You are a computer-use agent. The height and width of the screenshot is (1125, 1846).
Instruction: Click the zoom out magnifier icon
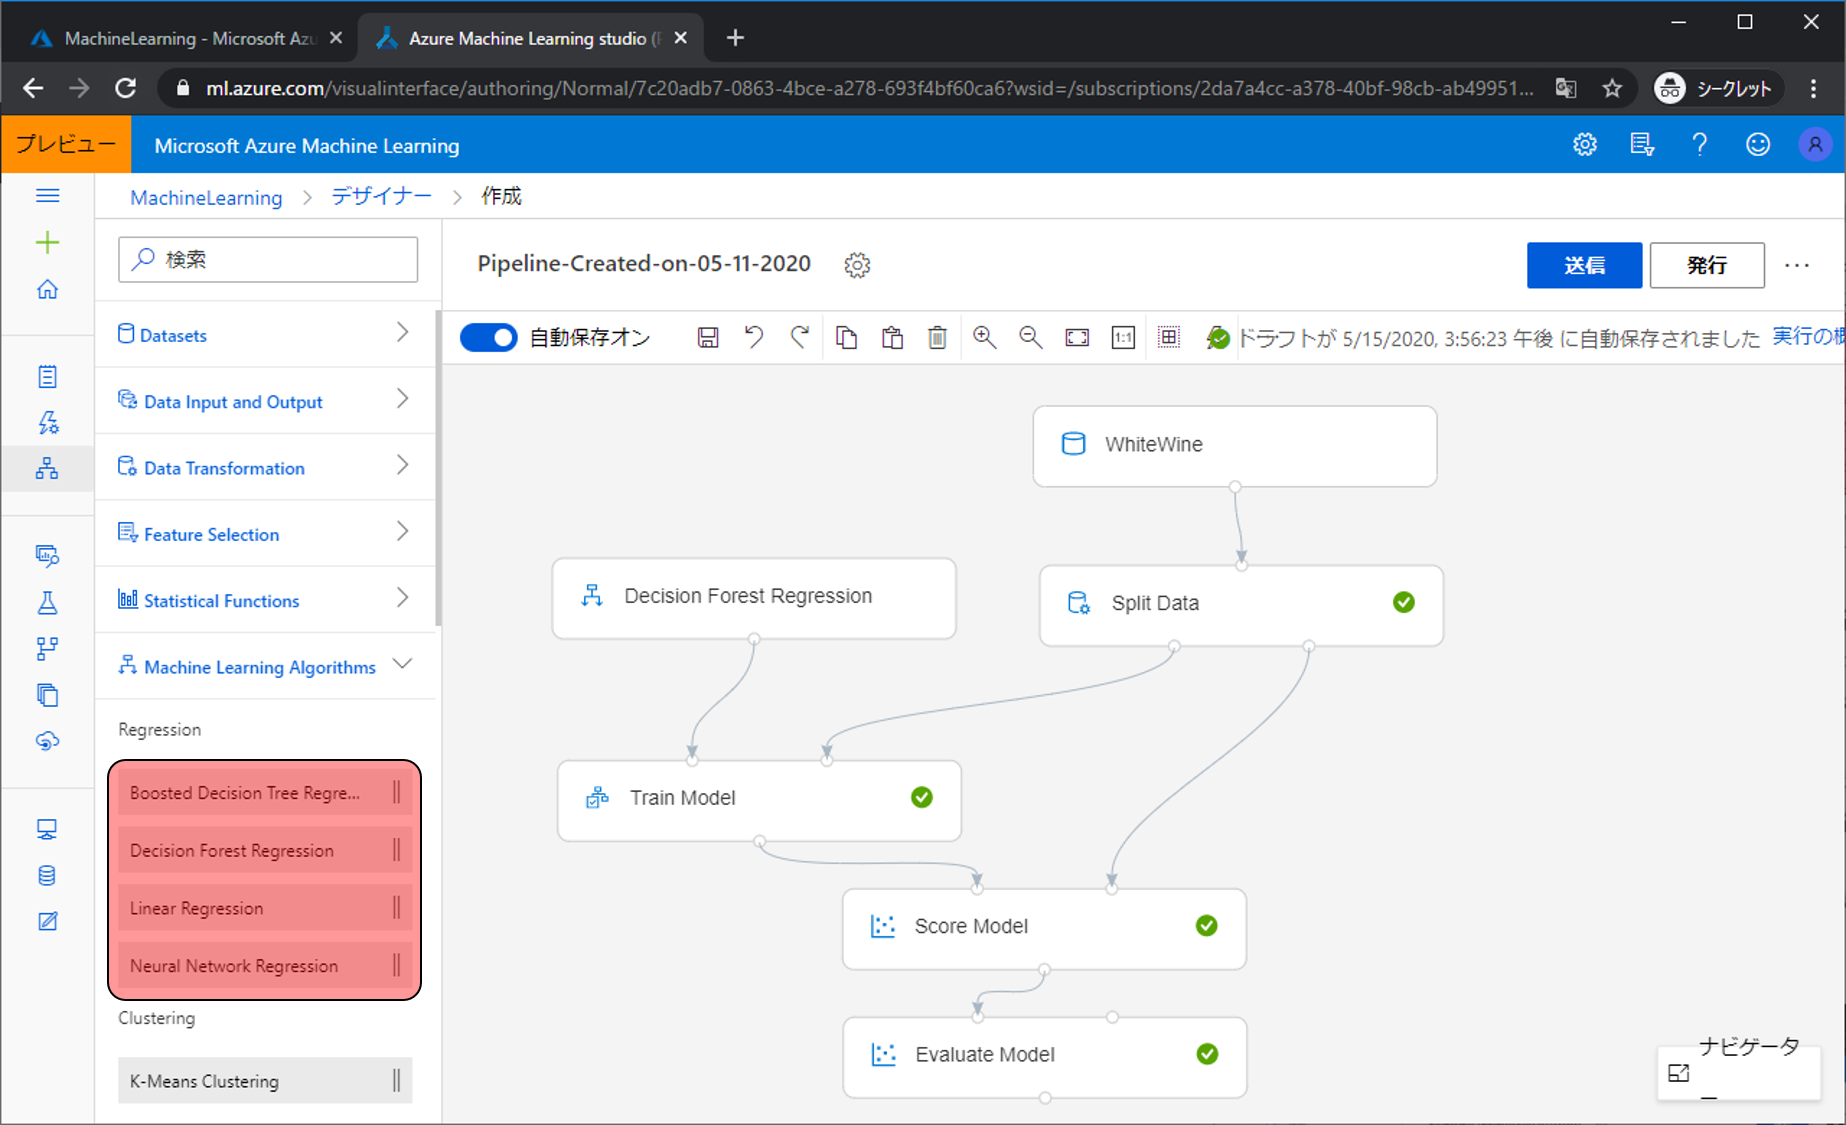pyautogui.click(x=1030, y=338)
